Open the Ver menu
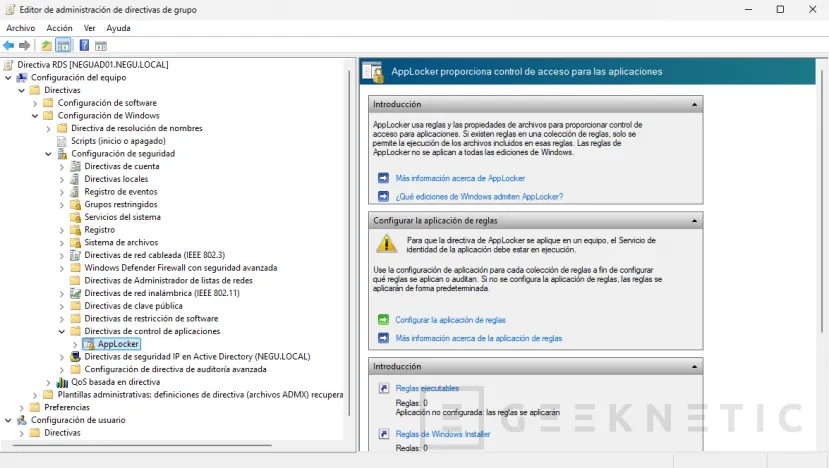Viewport: 829px width, 468px height. 89,28
